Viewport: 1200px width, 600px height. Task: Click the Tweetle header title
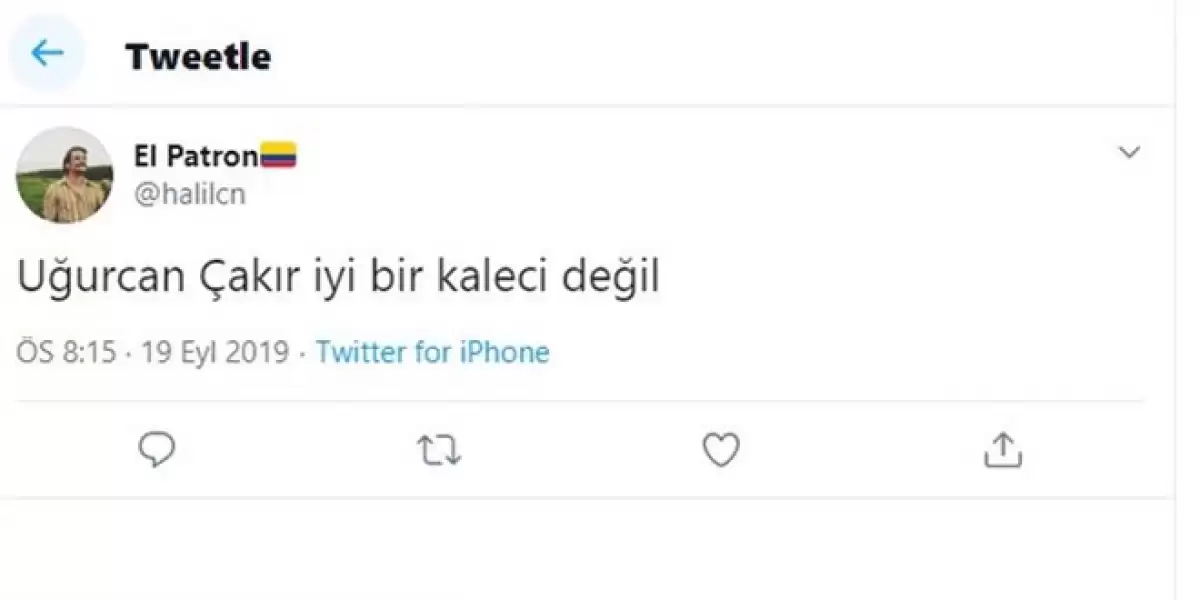click(x=198, y=56)
